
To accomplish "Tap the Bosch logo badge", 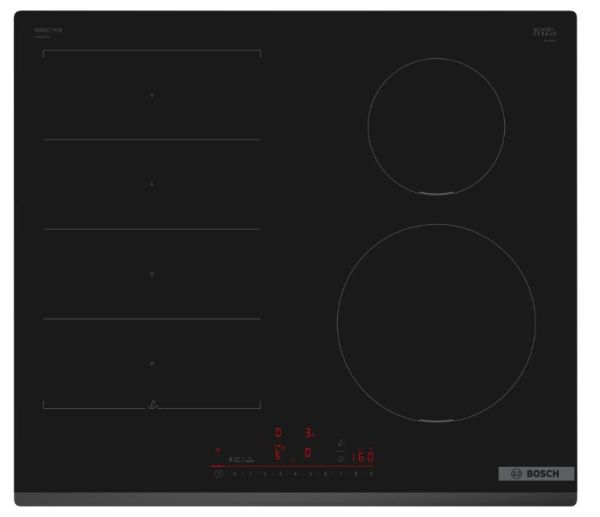I will [x=536, y=473].
